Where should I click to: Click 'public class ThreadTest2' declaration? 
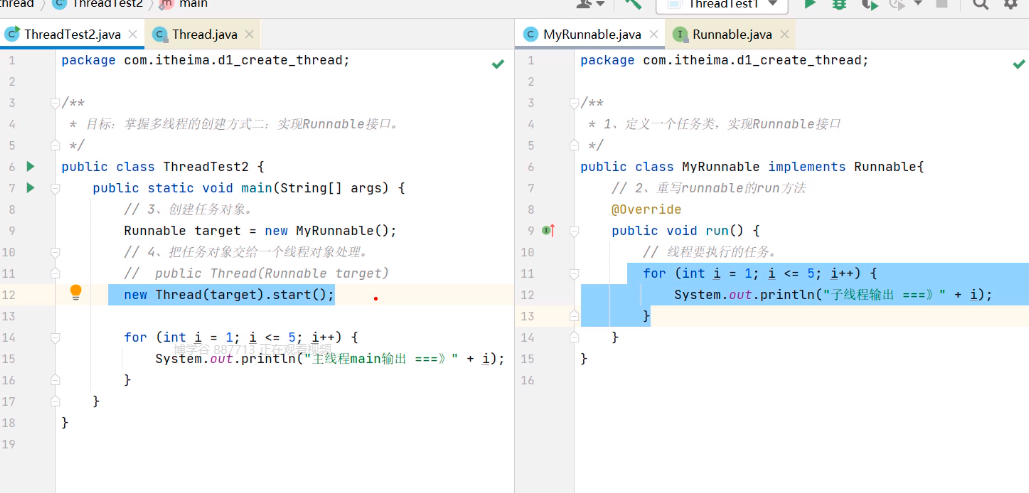[155, 167]
